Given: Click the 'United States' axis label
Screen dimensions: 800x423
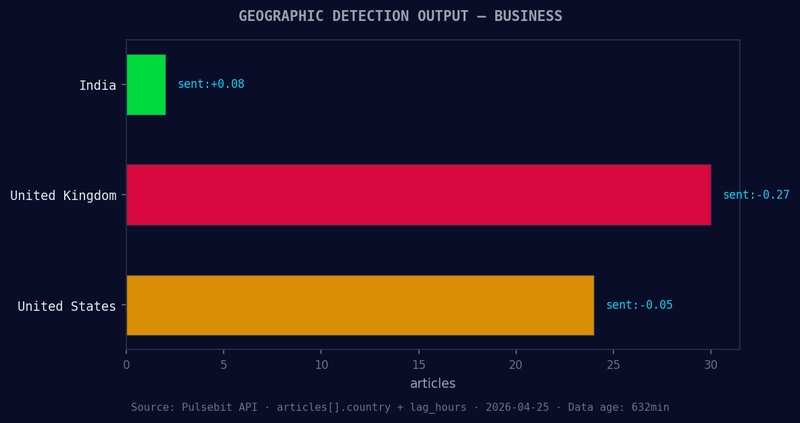Looking at the screenshot, I should point(67,306).
